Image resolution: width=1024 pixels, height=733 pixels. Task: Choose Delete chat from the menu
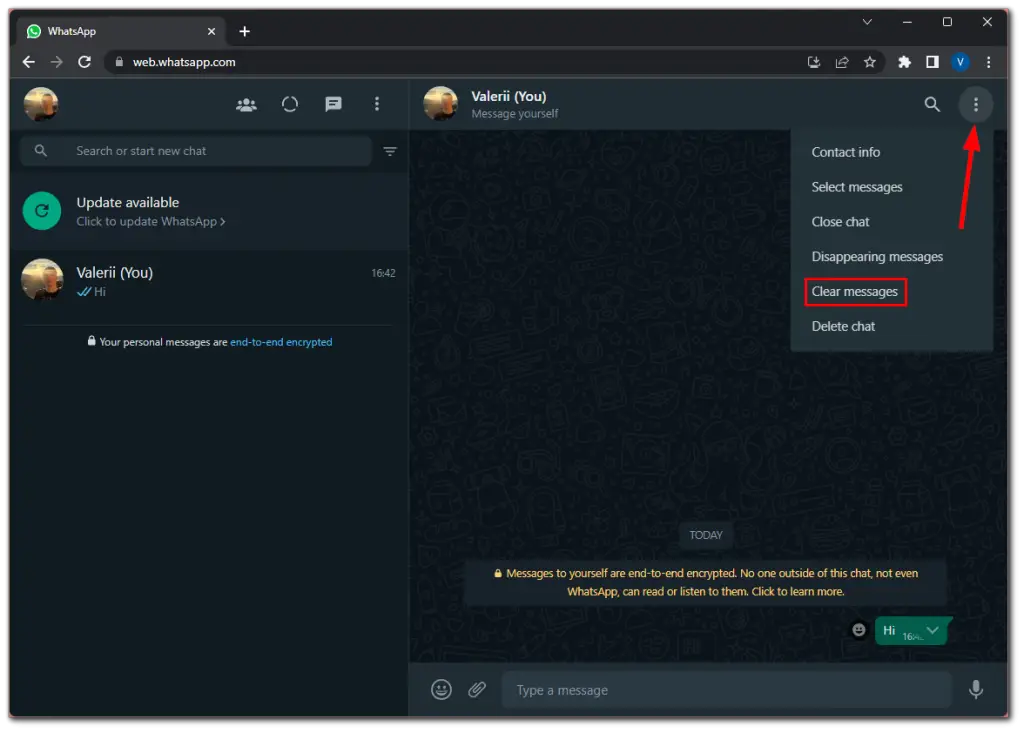pyautogui.click(x=843, y=326)
